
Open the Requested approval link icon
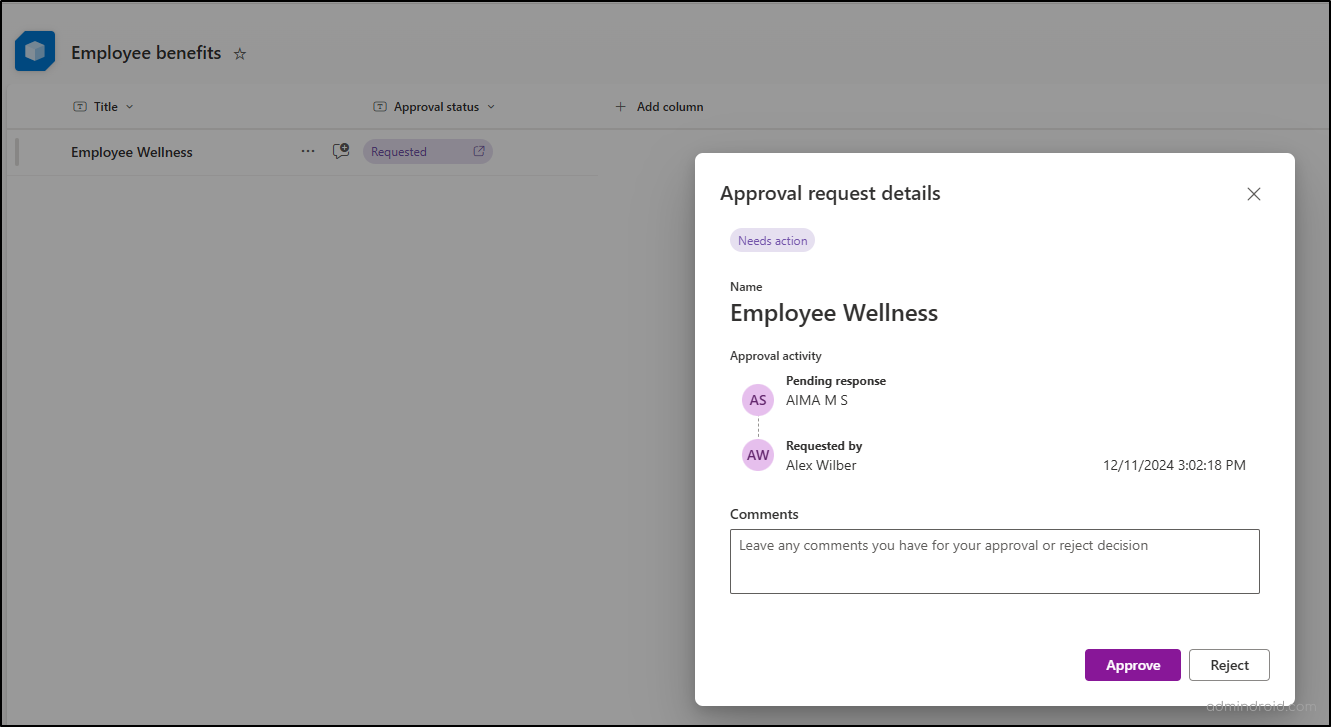479,151
